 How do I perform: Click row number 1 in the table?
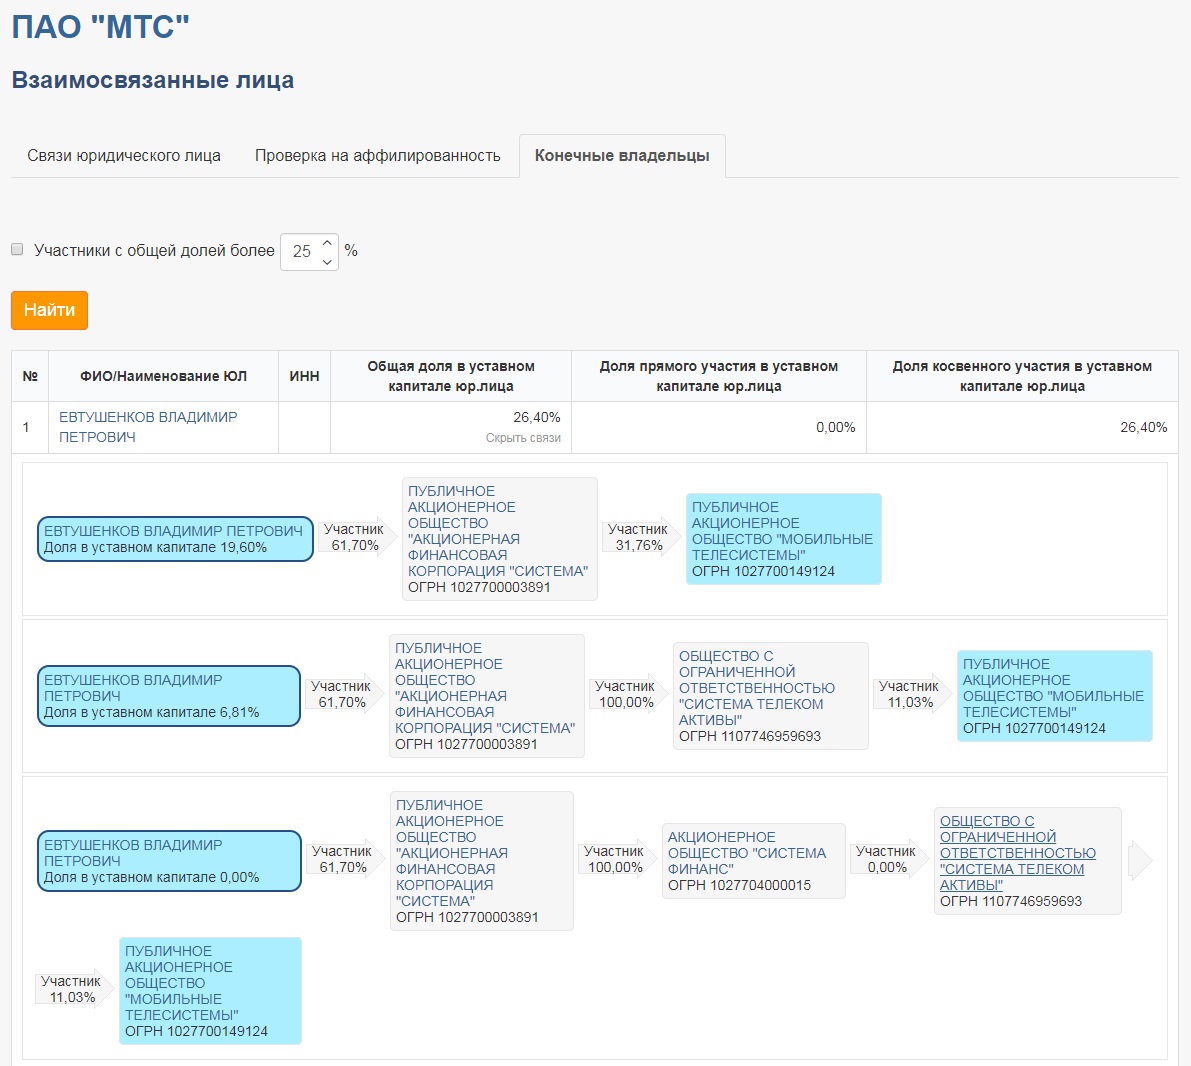click(26, 427)
